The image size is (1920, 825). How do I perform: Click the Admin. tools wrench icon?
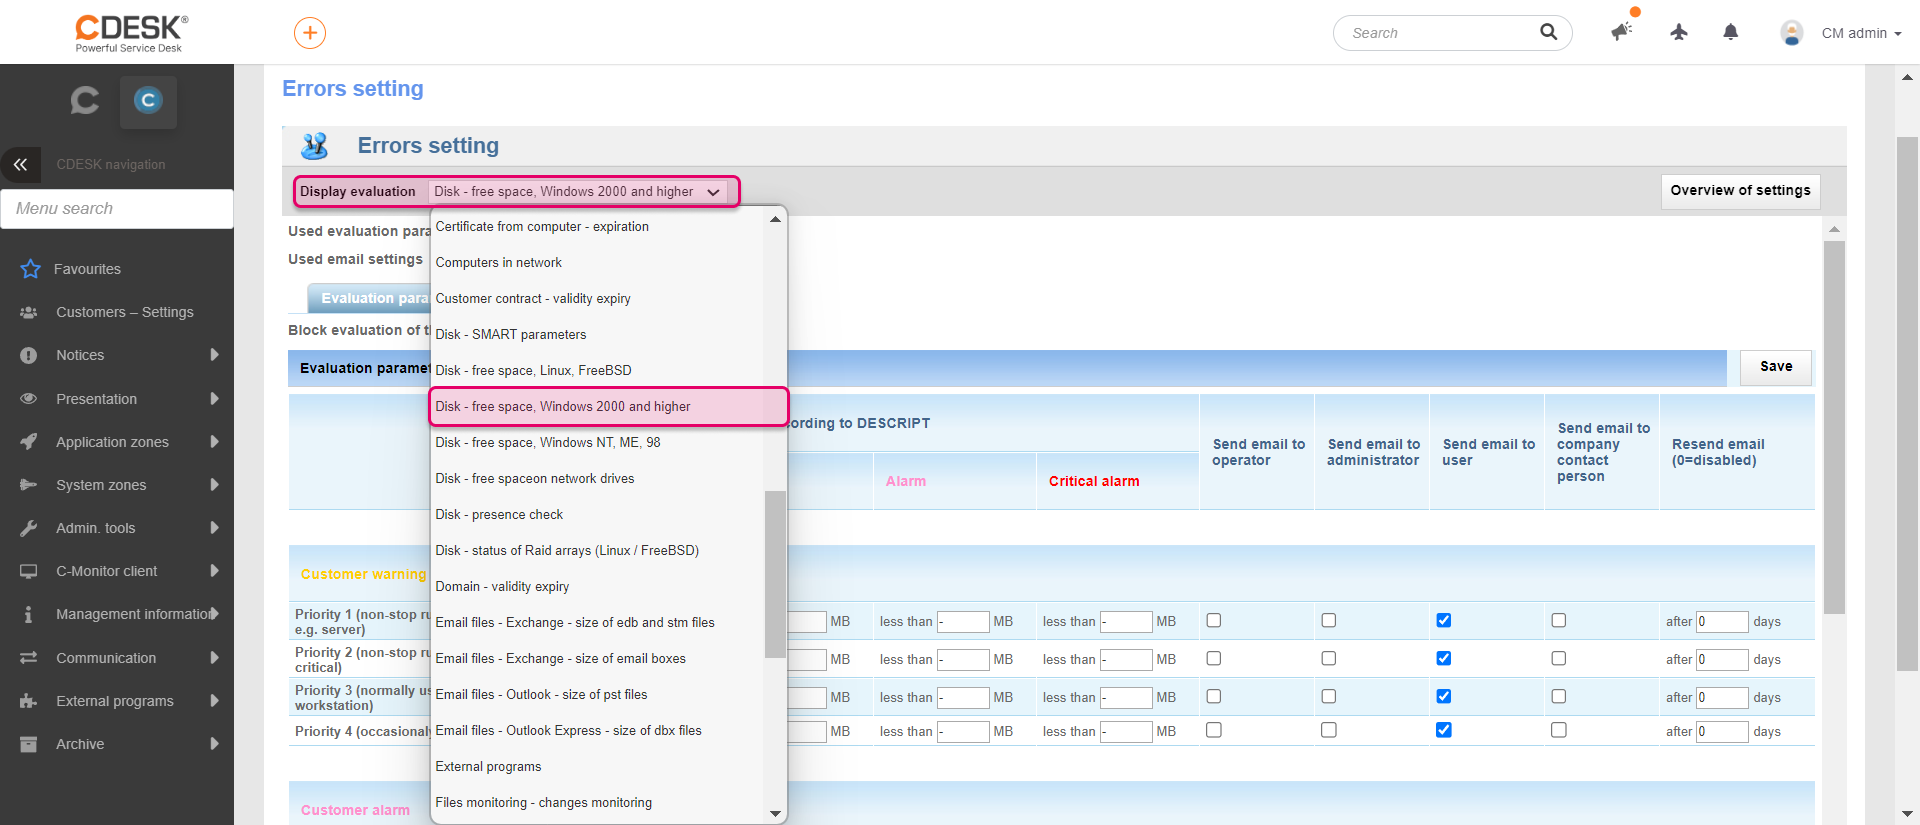[29, 528]
